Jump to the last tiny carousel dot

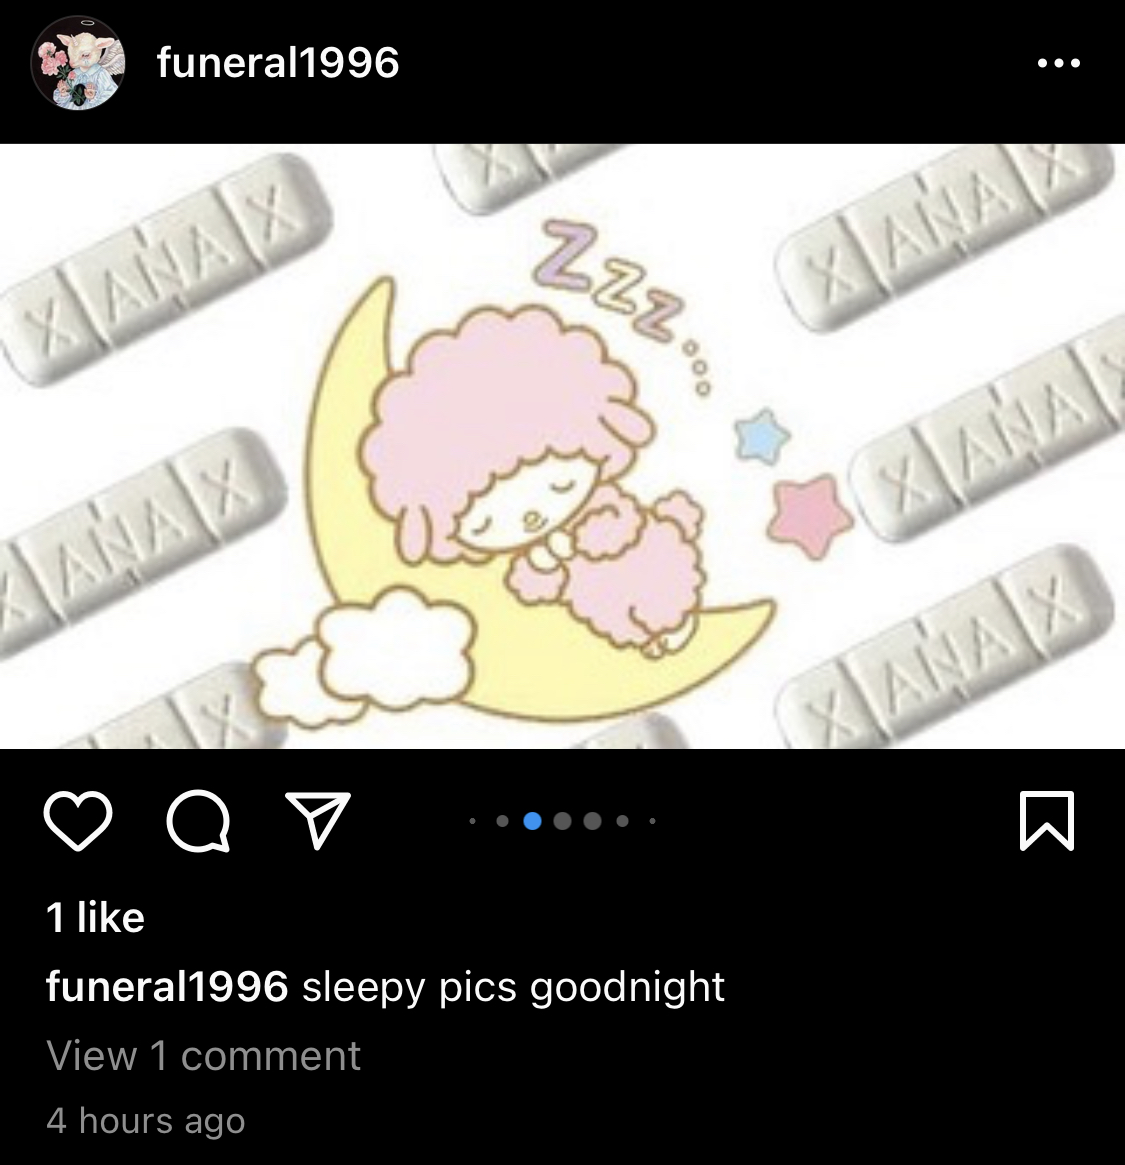tap(652, 821)
